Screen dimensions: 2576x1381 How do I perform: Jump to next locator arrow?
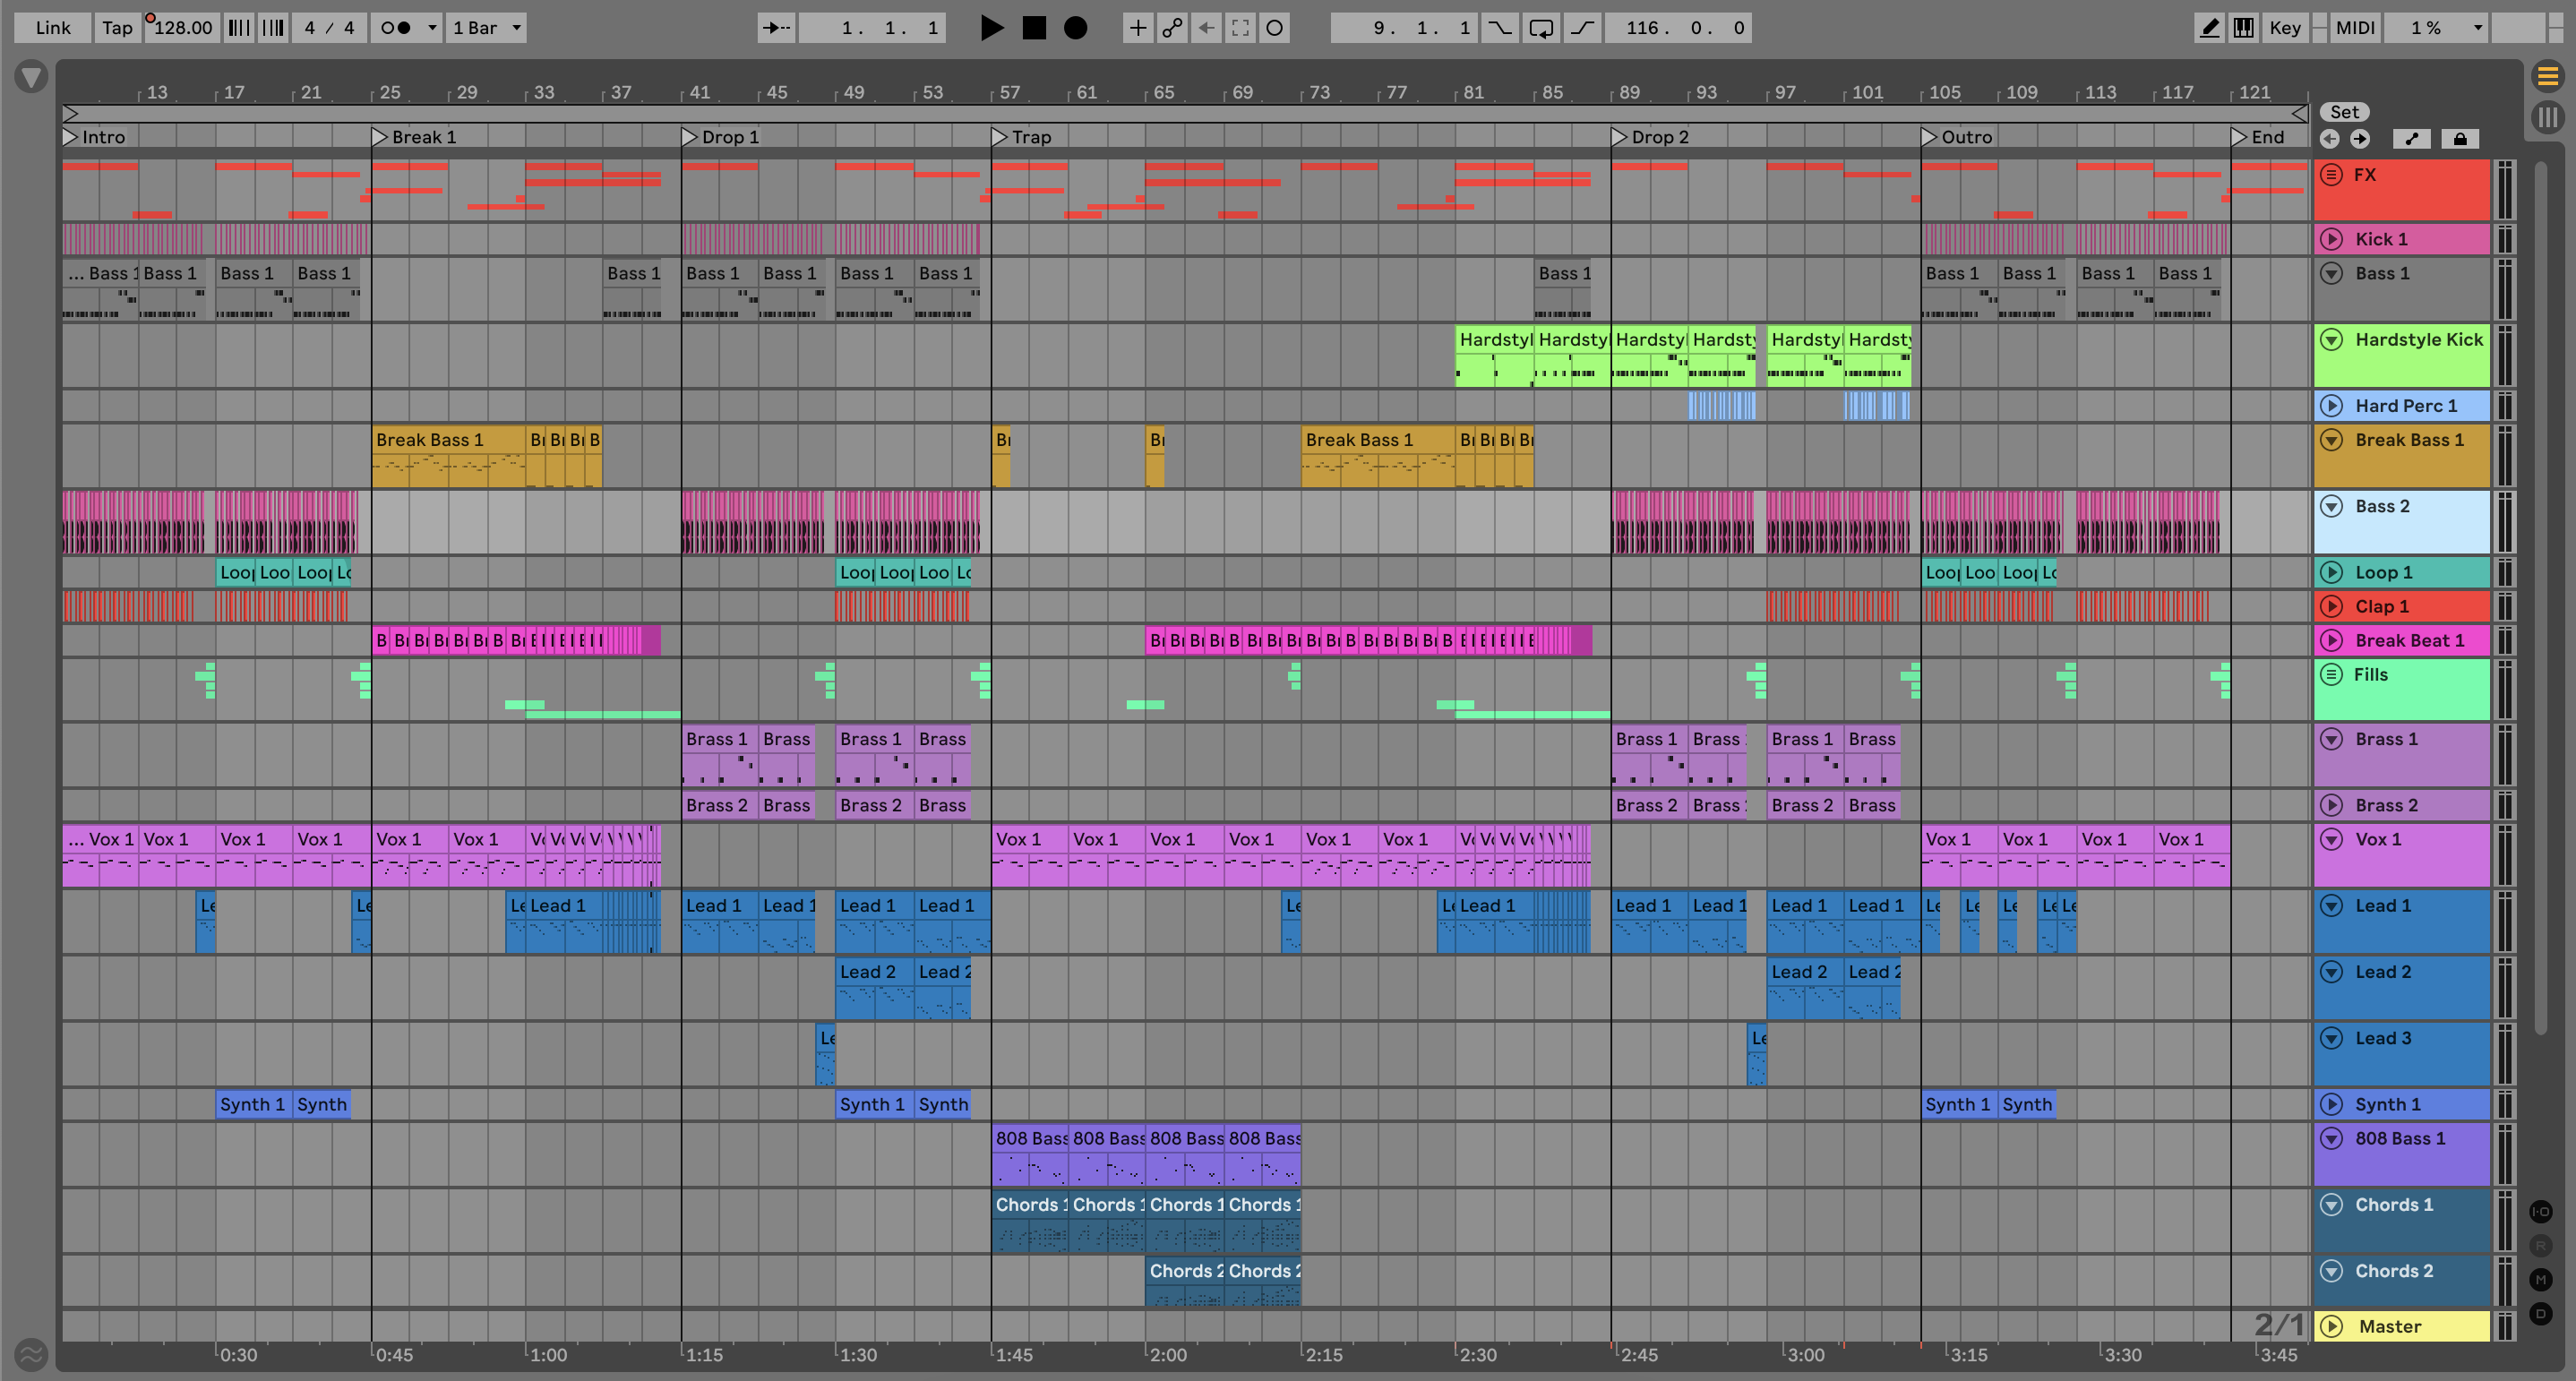pos(2360,139)
